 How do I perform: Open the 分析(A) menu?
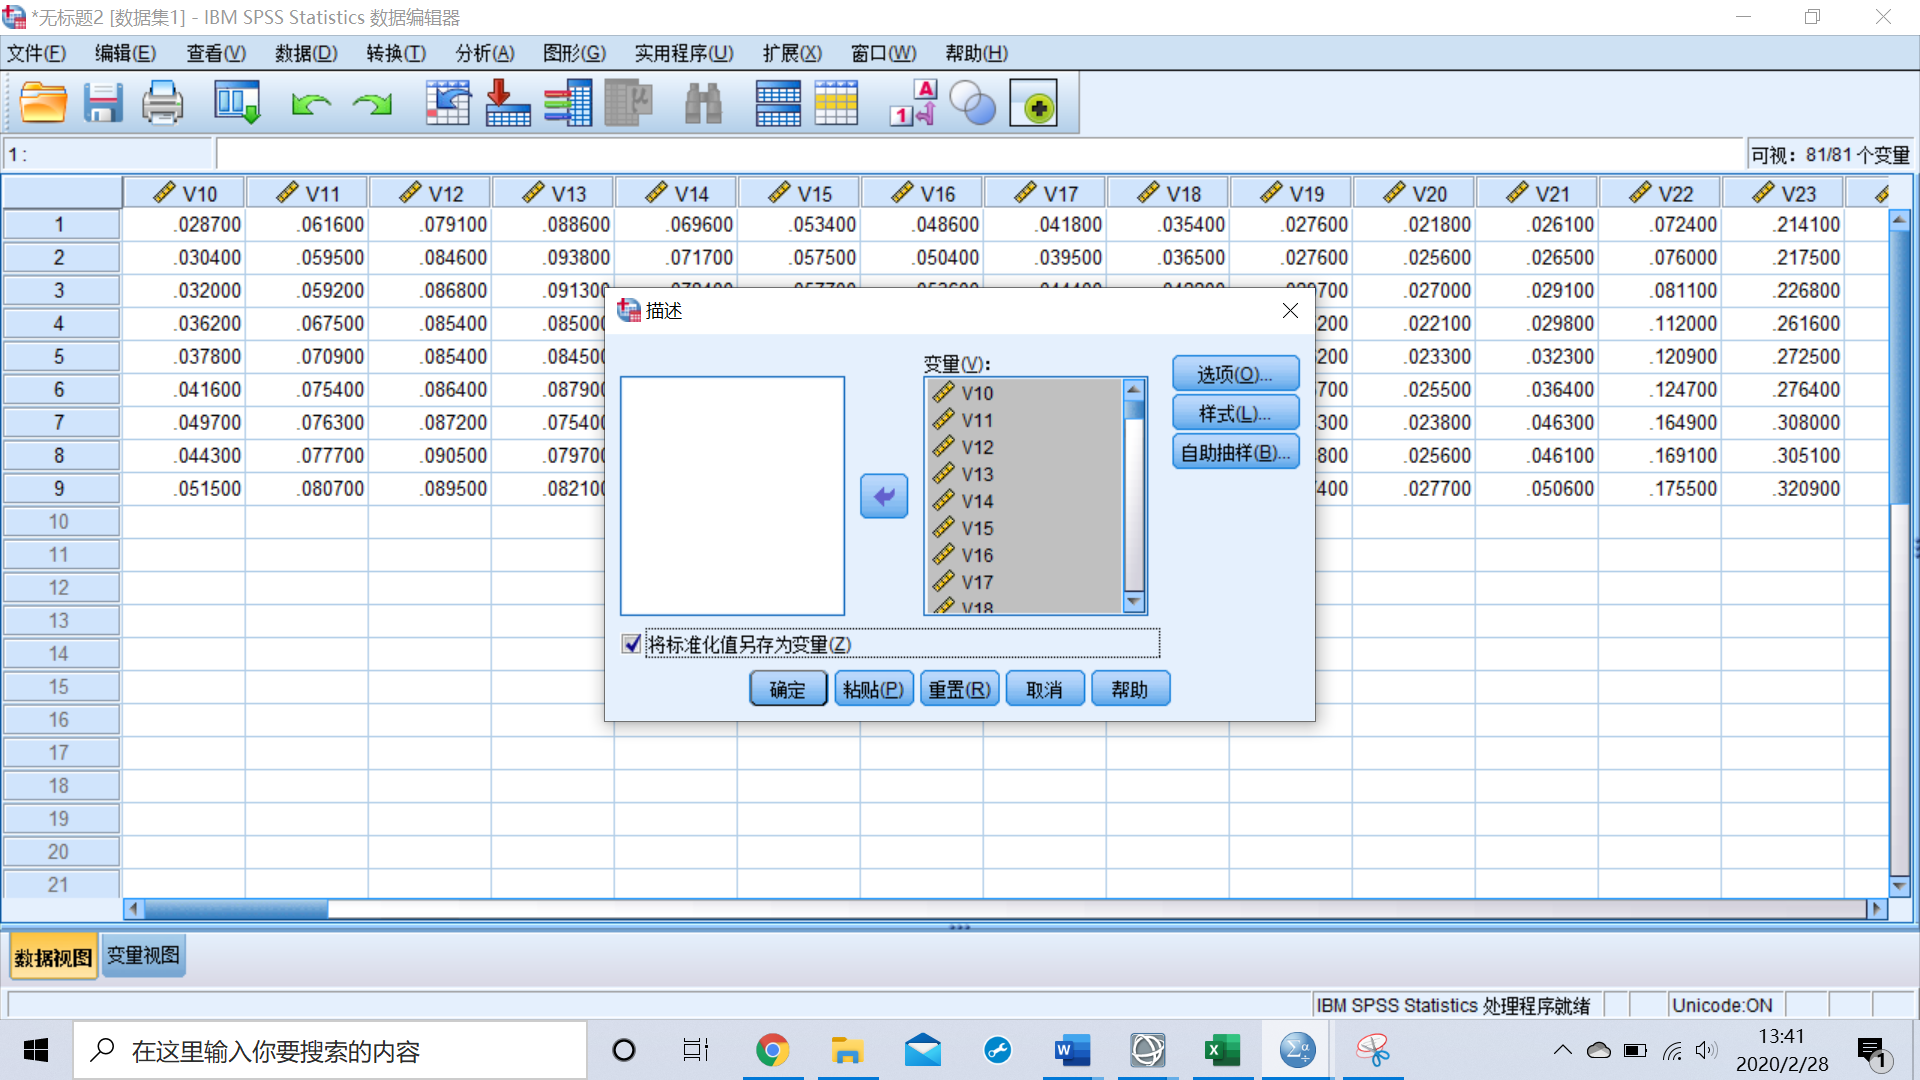pyautogui.click(x=484, y=53)
